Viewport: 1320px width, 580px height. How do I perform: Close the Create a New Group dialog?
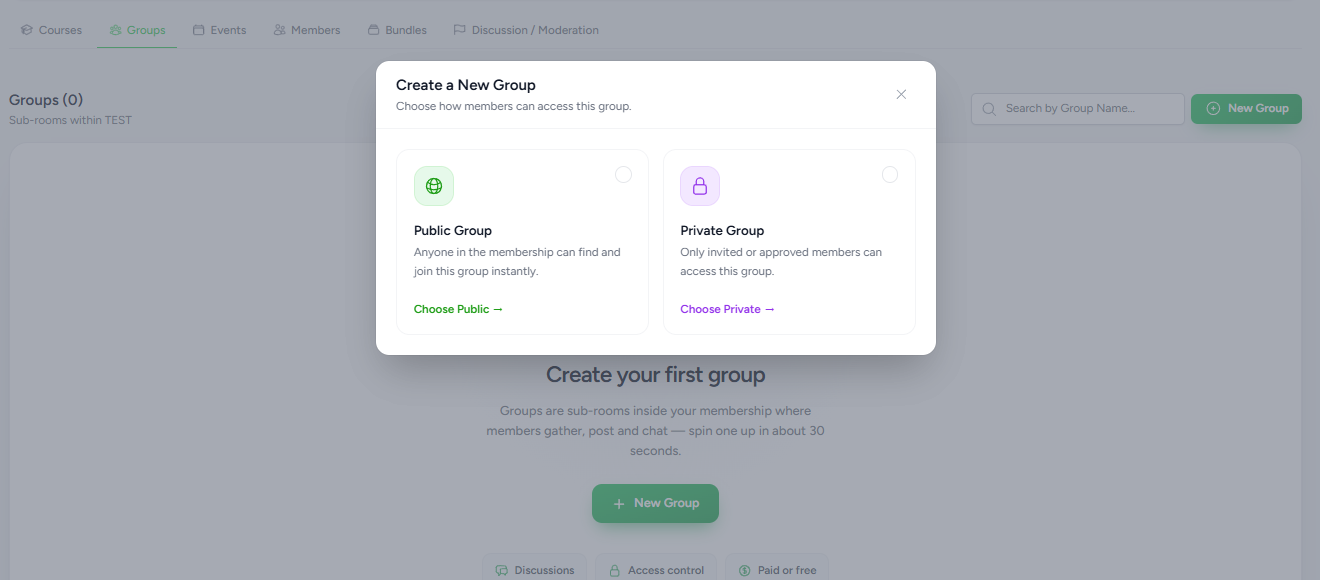pos(901,94)
